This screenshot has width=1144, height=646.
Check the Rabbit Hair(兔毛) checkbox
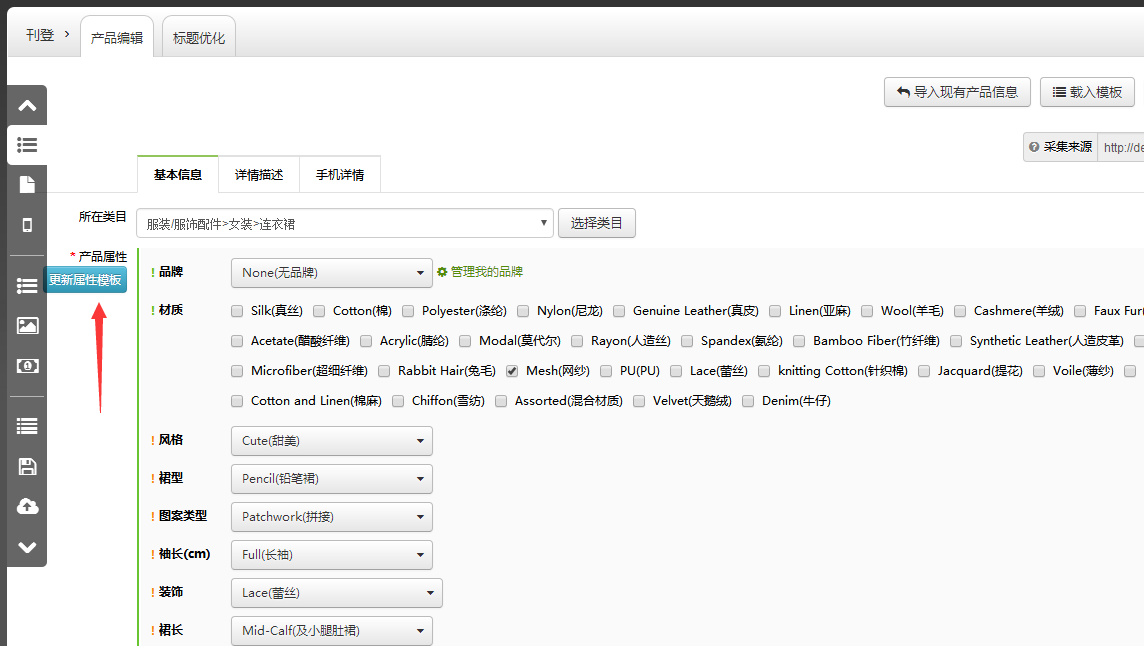(384, 371)
